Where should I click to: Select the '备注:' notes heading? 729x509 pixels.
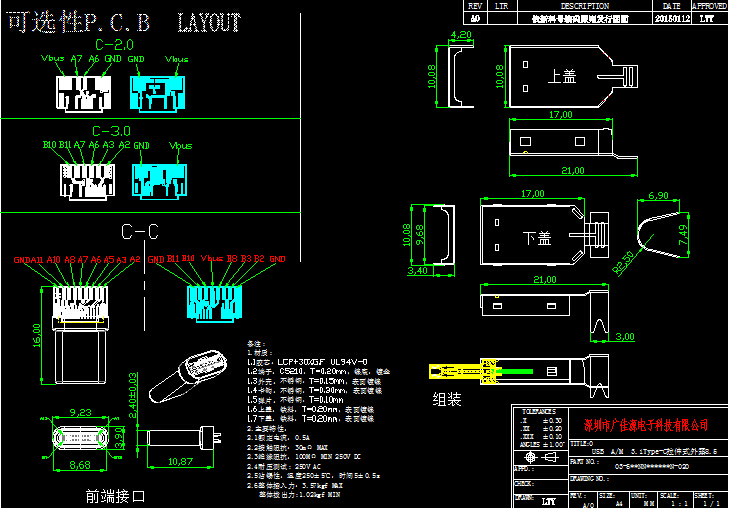pos(256,344)
